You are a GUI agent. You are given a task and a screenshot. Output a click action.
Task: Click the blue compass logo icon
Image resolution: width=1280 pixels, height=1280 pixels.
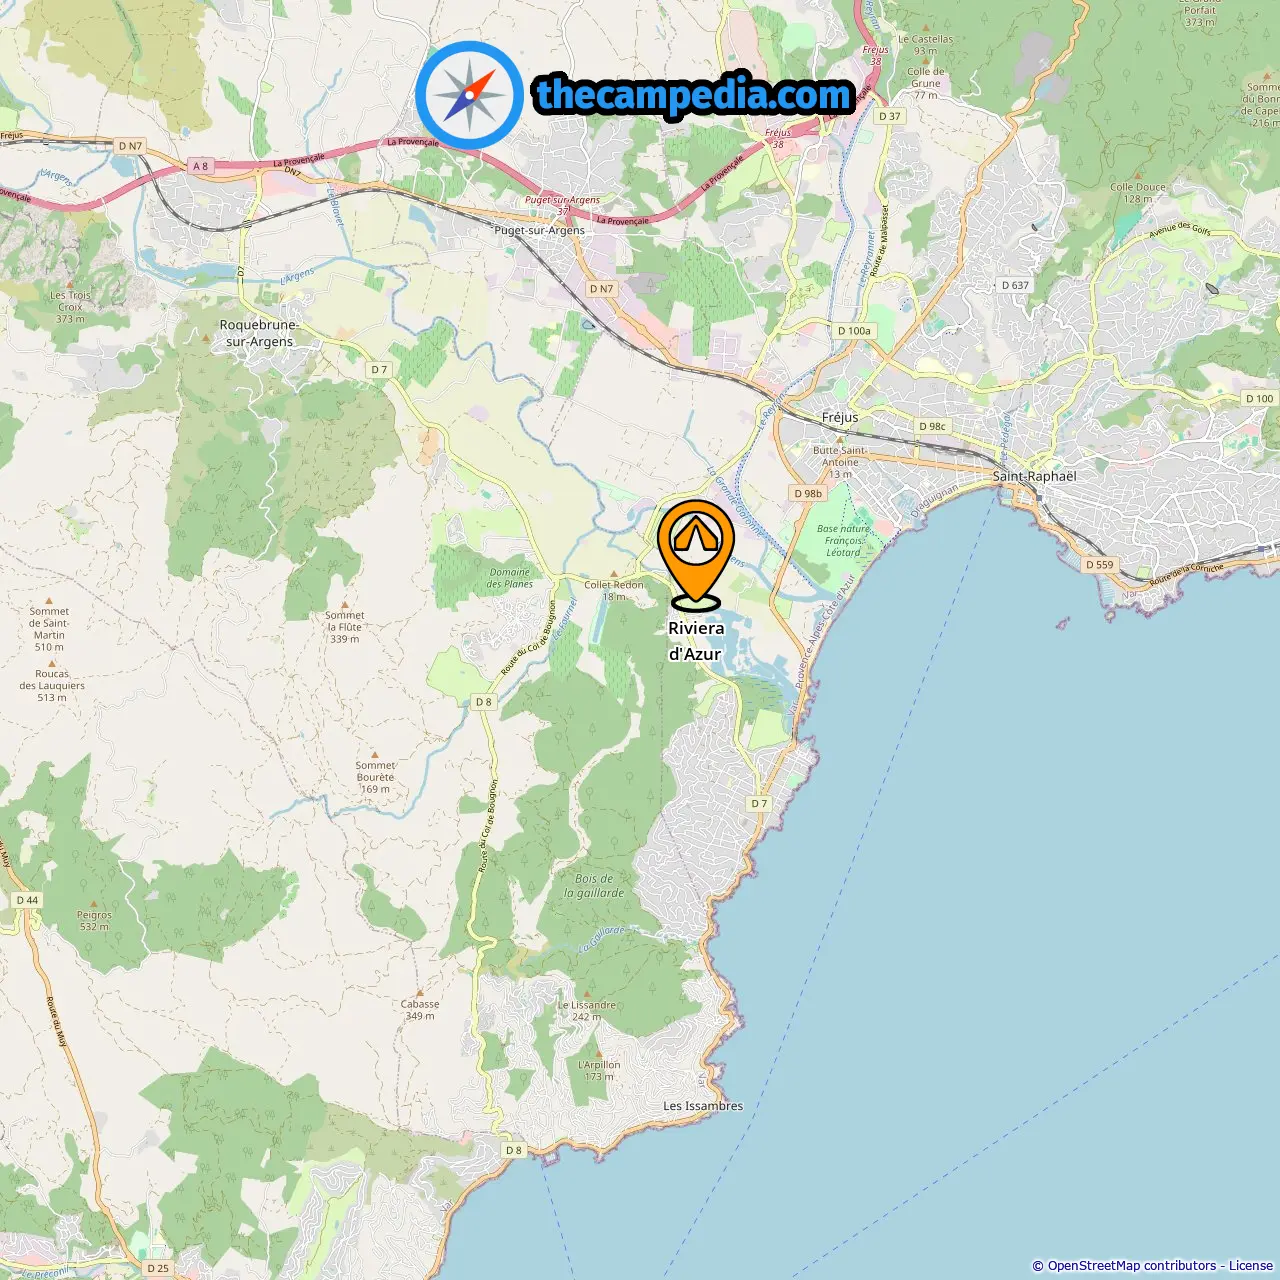coord(469,95)
